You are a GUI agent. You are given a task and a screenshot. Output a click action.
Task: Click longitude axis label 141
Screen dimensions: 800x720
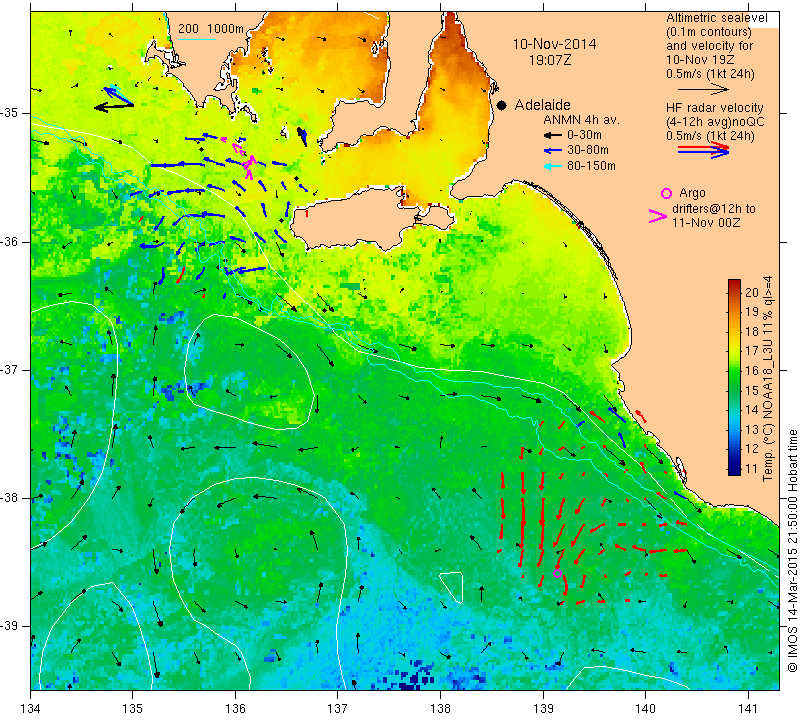748,709
